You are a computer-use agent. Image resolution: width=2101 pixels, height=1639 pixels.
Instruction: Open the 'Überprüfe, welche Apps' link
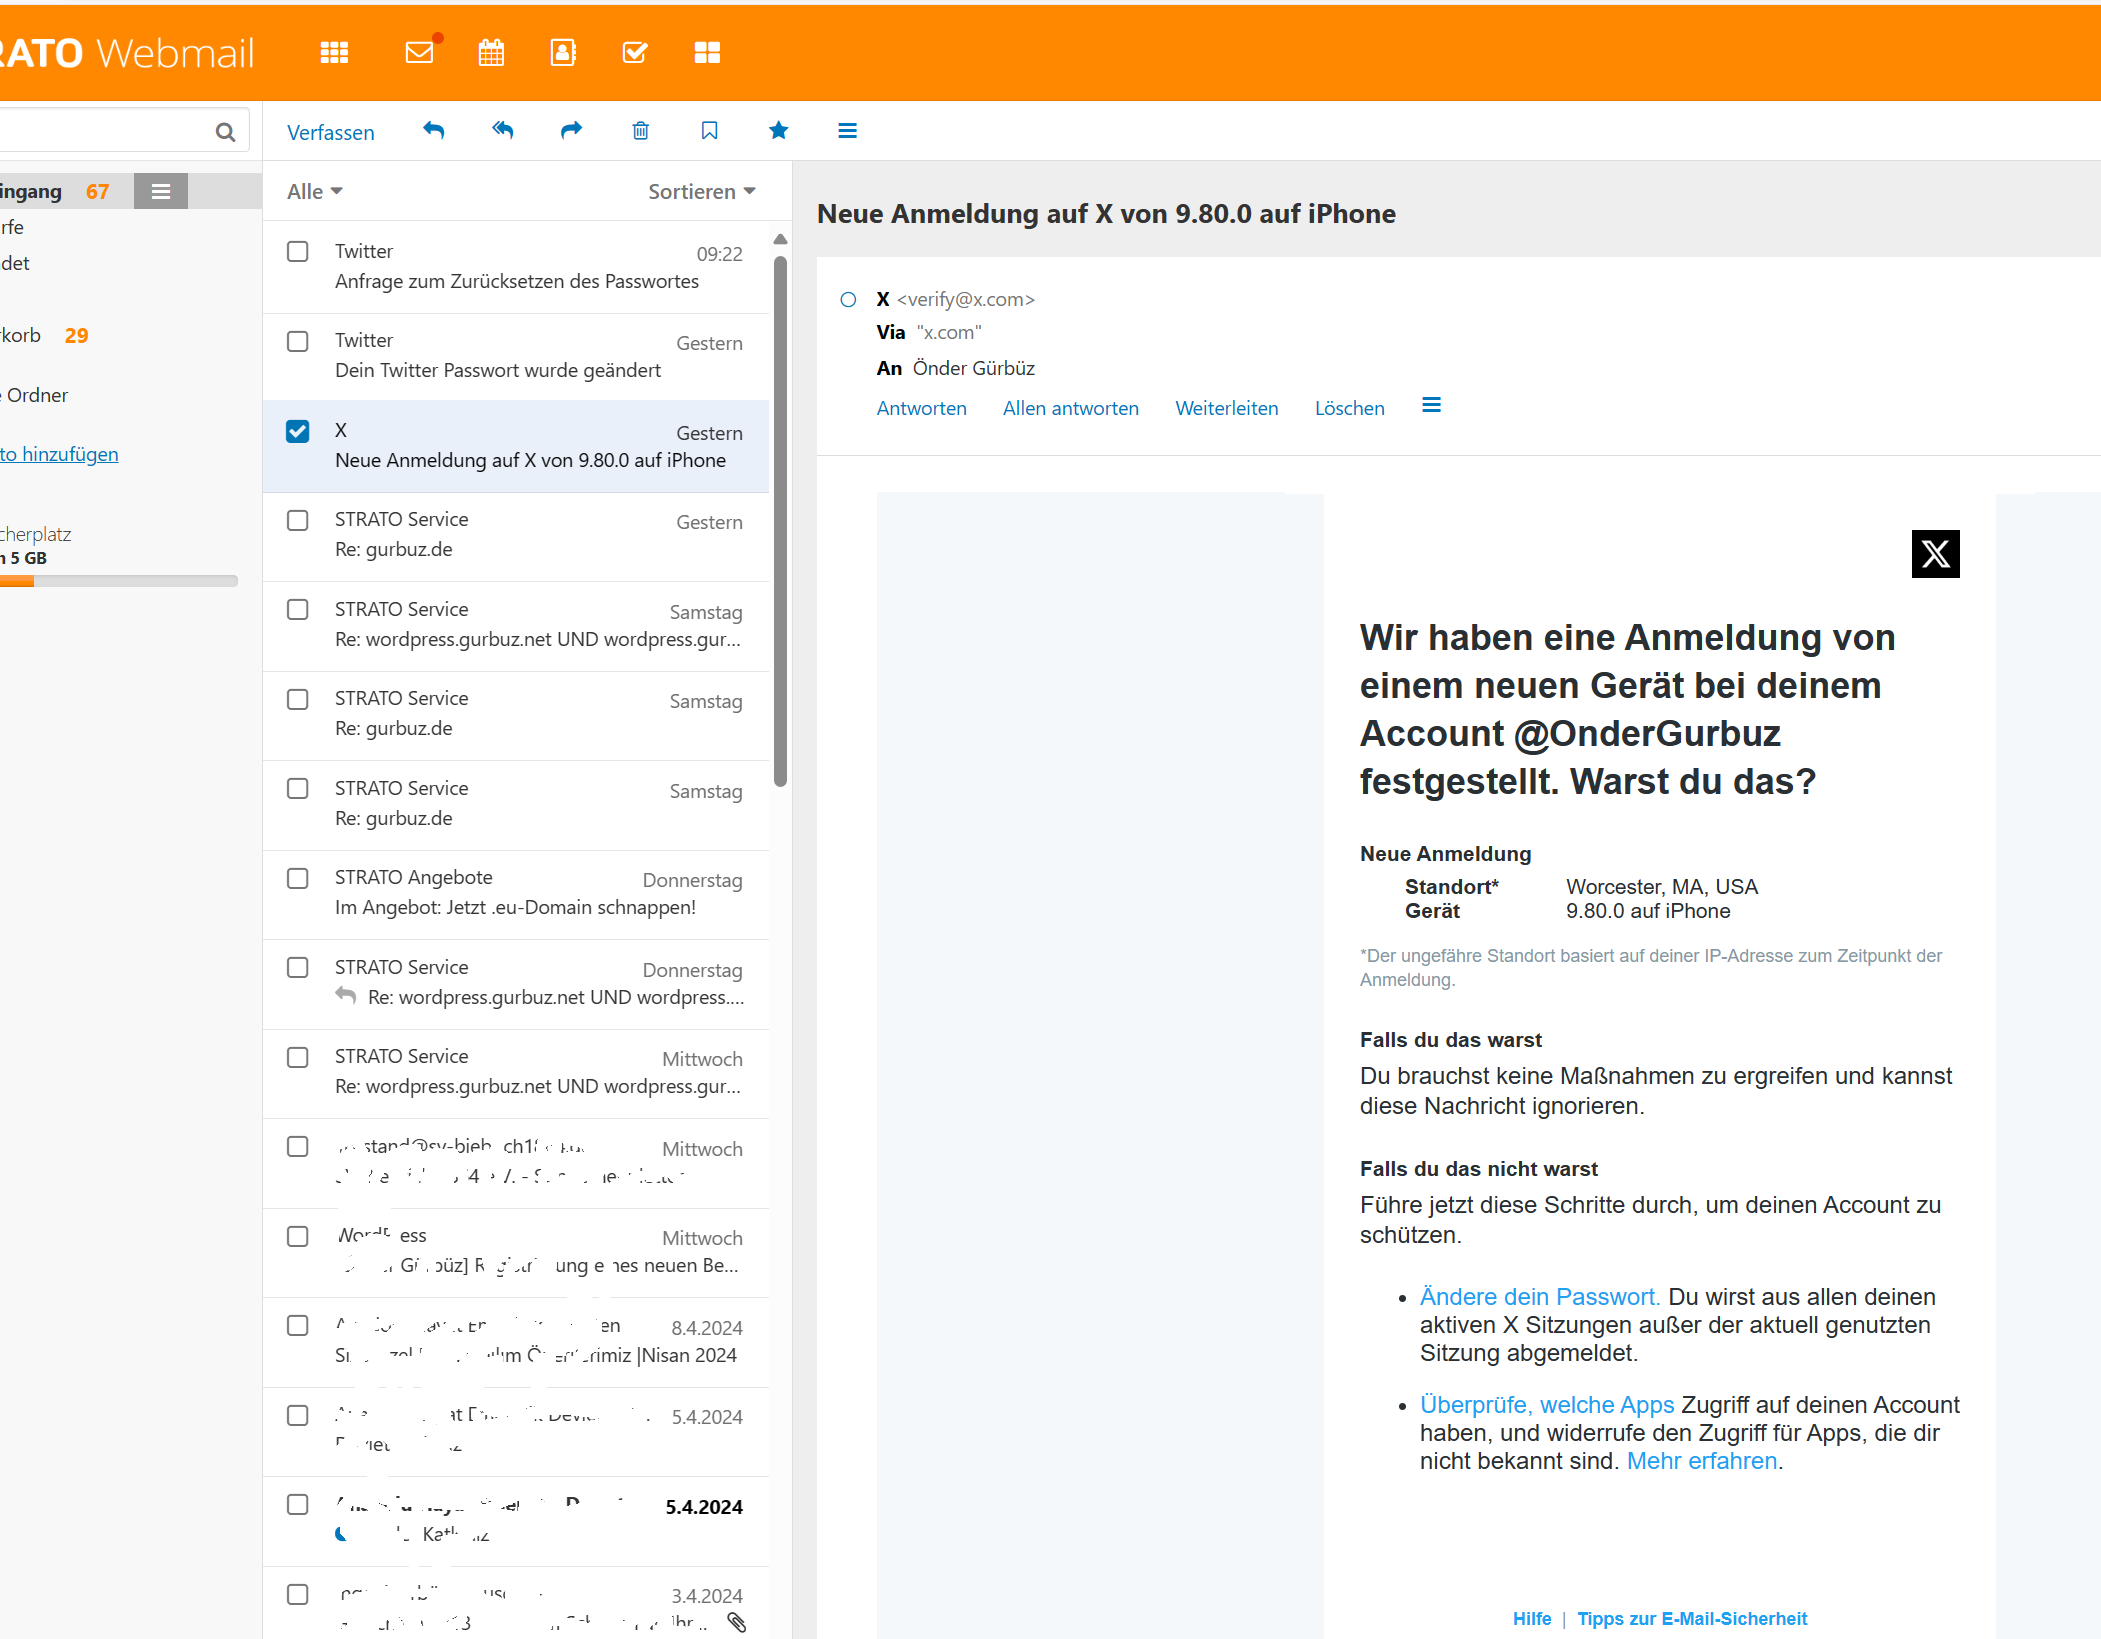(x=1547, y=1405)
